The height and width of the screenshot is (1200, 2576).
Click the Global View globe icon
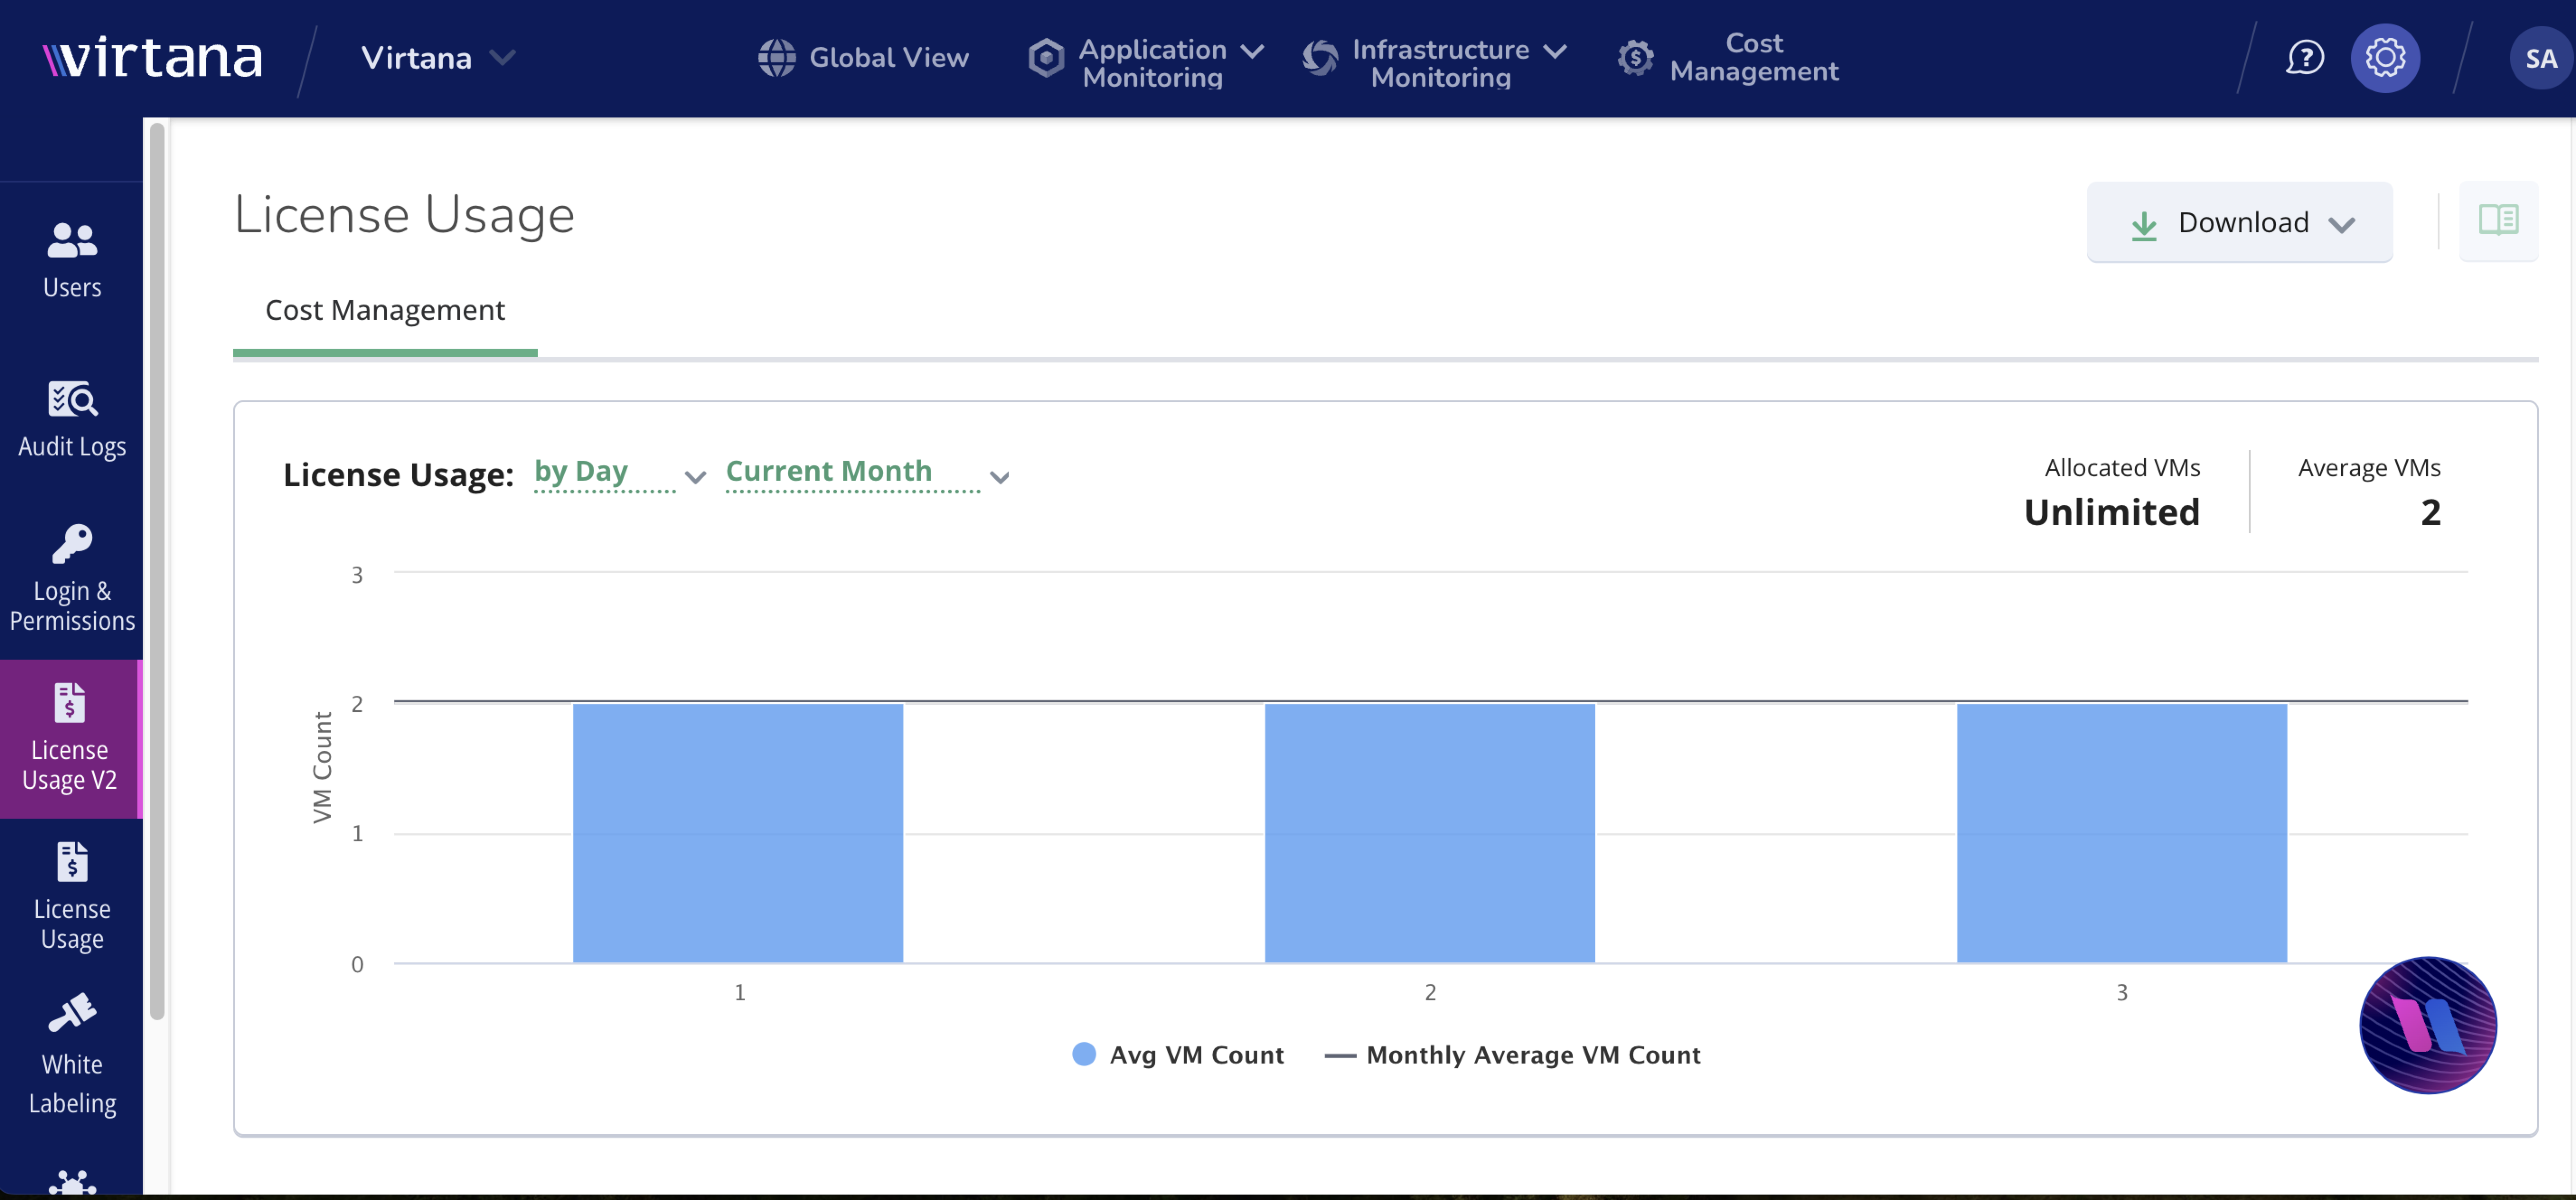776,58
